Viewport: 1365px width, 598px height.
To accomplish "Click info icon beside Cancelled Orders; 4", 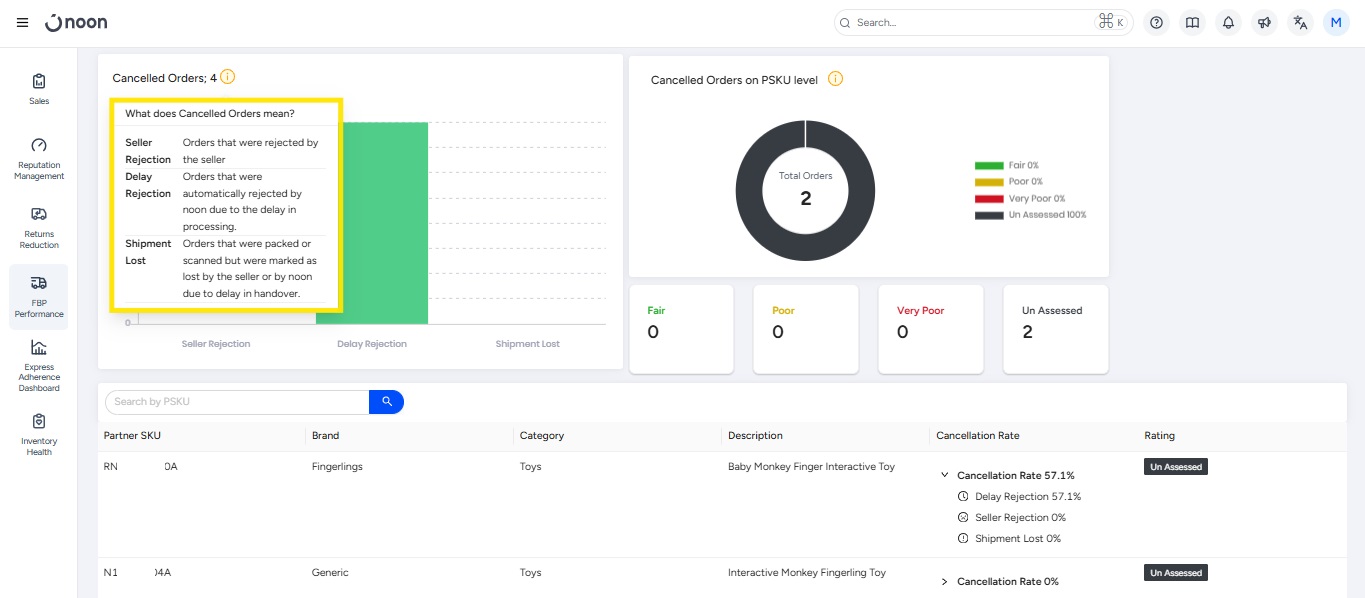I will click(228, 77).
